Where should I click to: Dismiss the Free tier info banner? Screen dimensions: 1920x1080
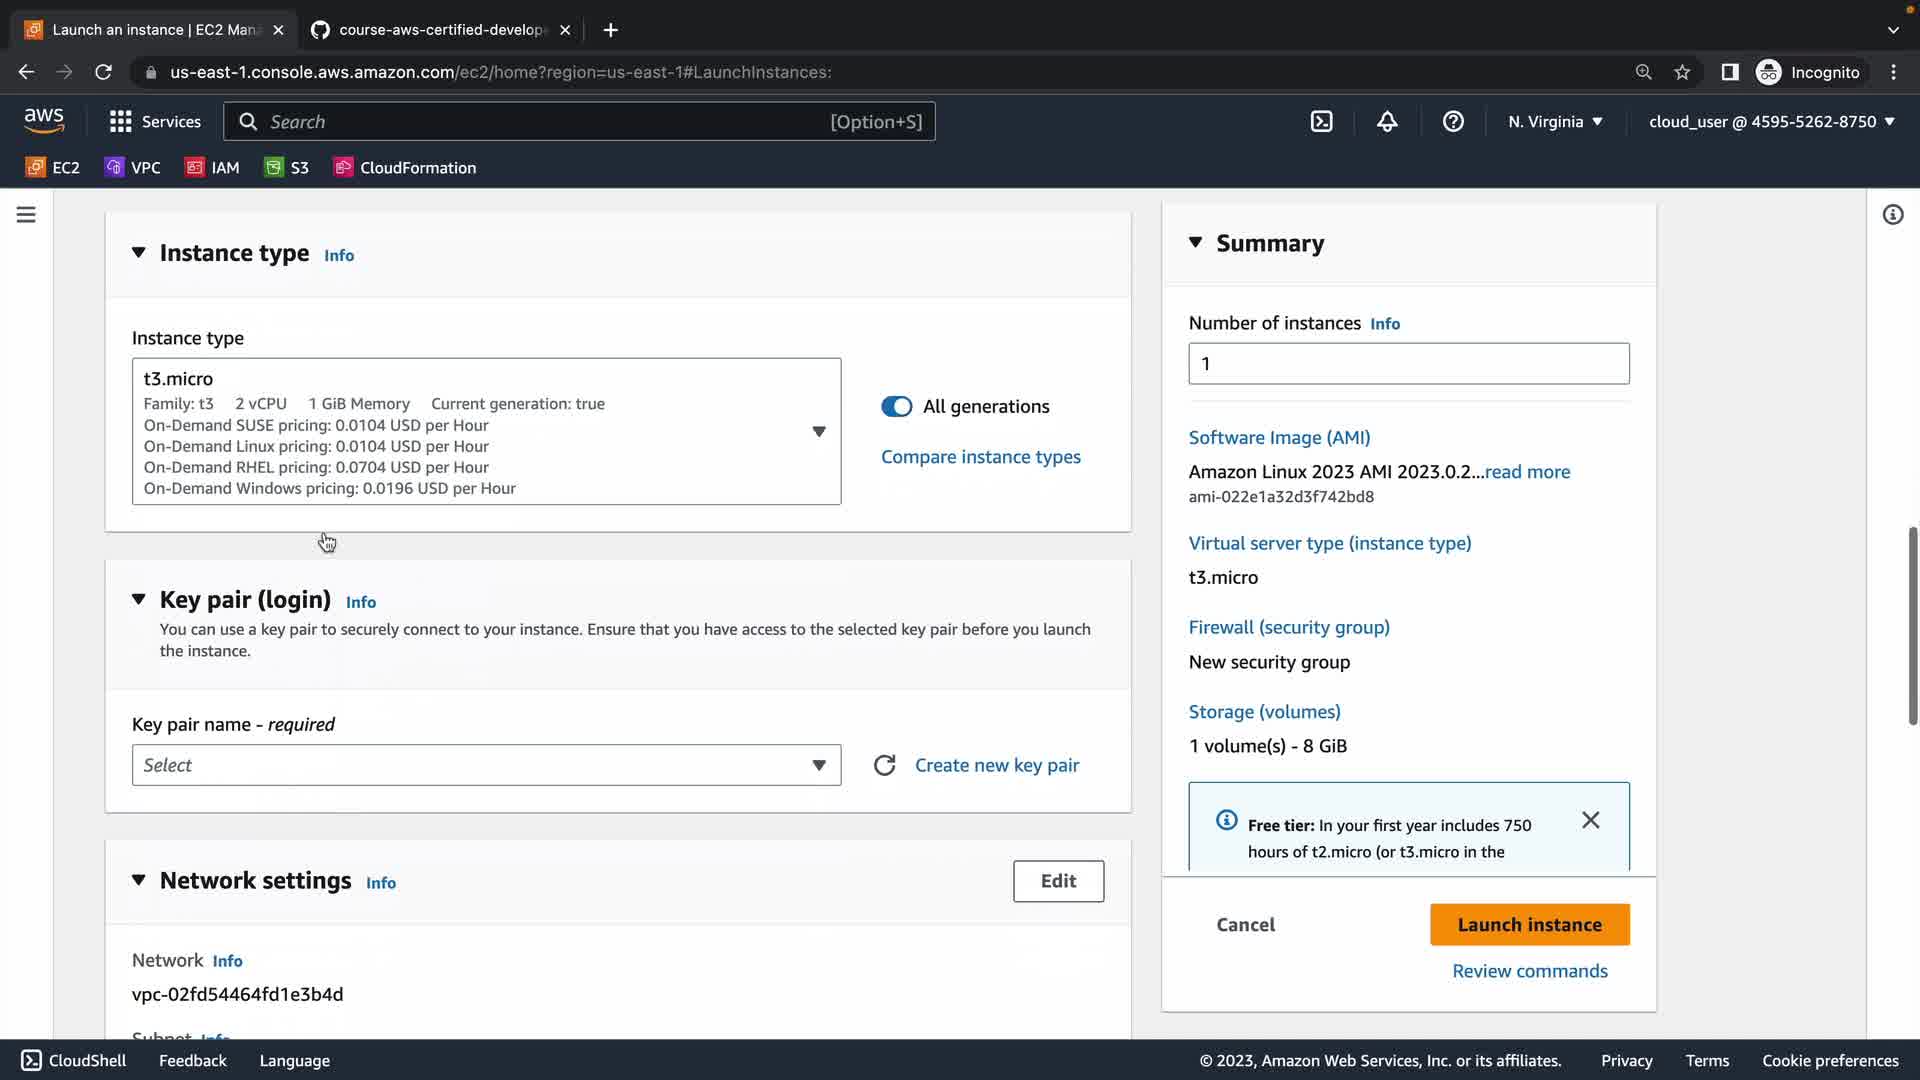(1590, 820)
